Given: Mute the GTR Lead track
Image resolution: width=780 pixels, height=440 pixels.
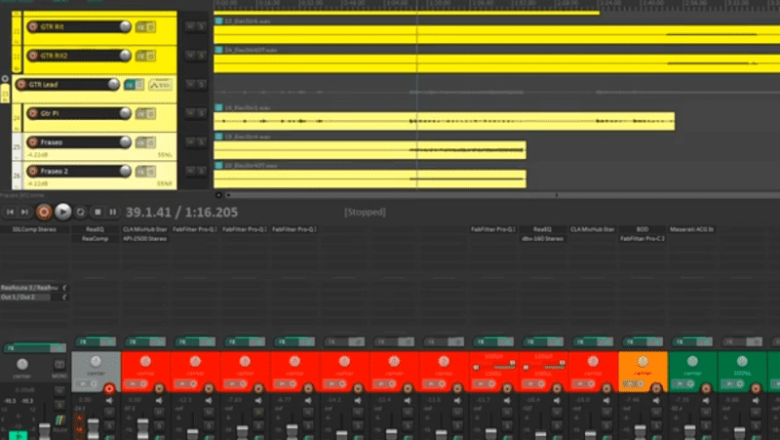Looking at the screenshot, I should 191,84.
